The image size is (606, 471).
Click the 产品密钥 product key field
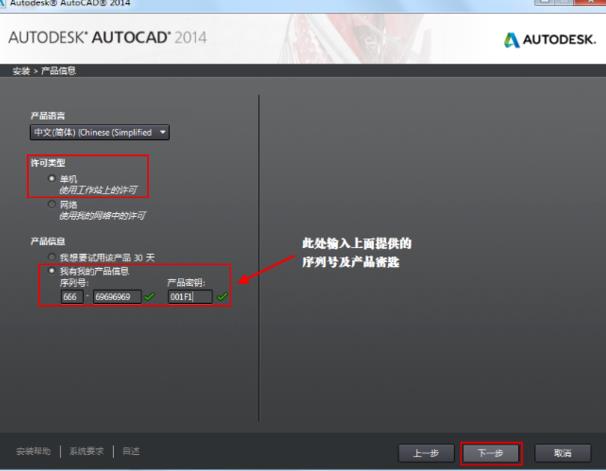188,296
